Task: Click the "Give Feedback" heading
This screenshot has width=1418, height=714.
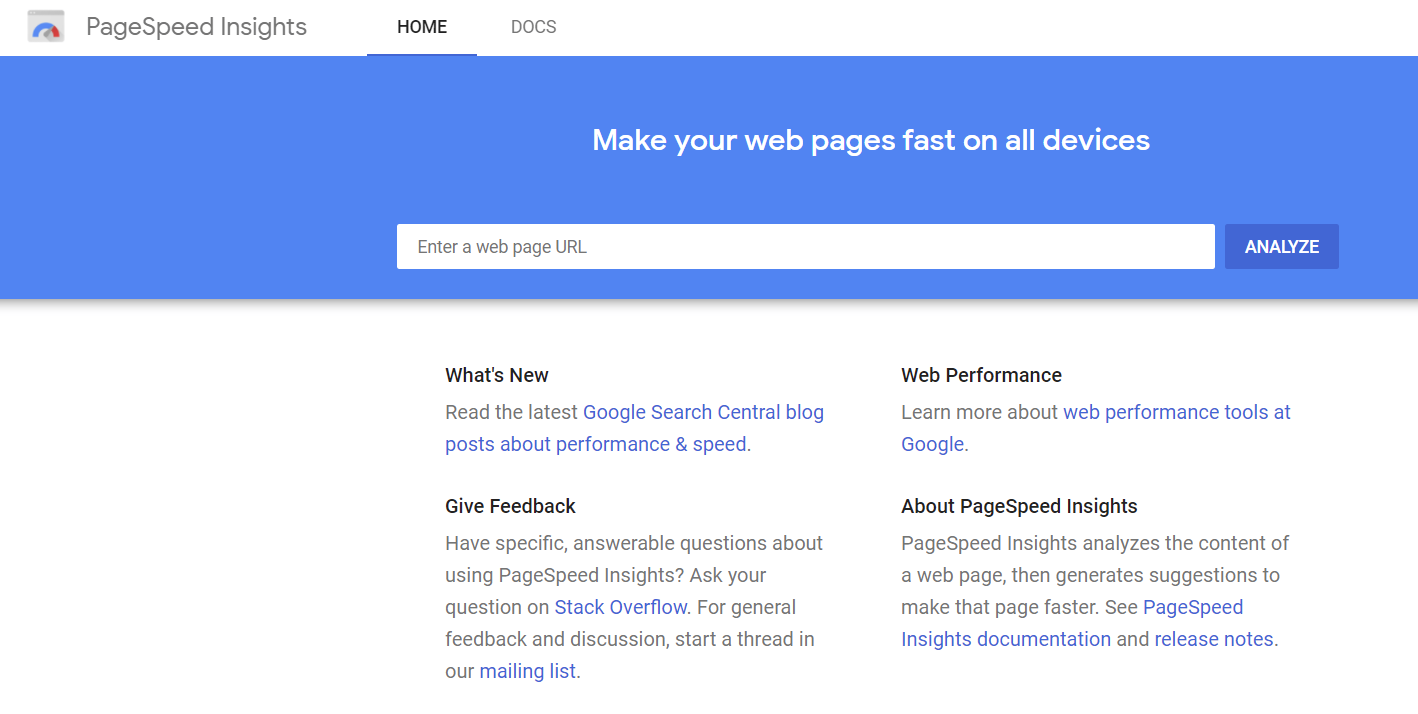Action: click(x=510, y=506)
